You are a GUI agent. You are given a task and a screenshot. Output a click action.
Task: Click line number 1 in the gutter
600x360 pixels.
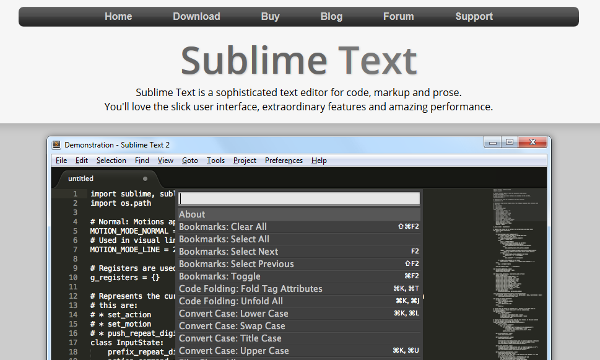[x=75, y=194]
